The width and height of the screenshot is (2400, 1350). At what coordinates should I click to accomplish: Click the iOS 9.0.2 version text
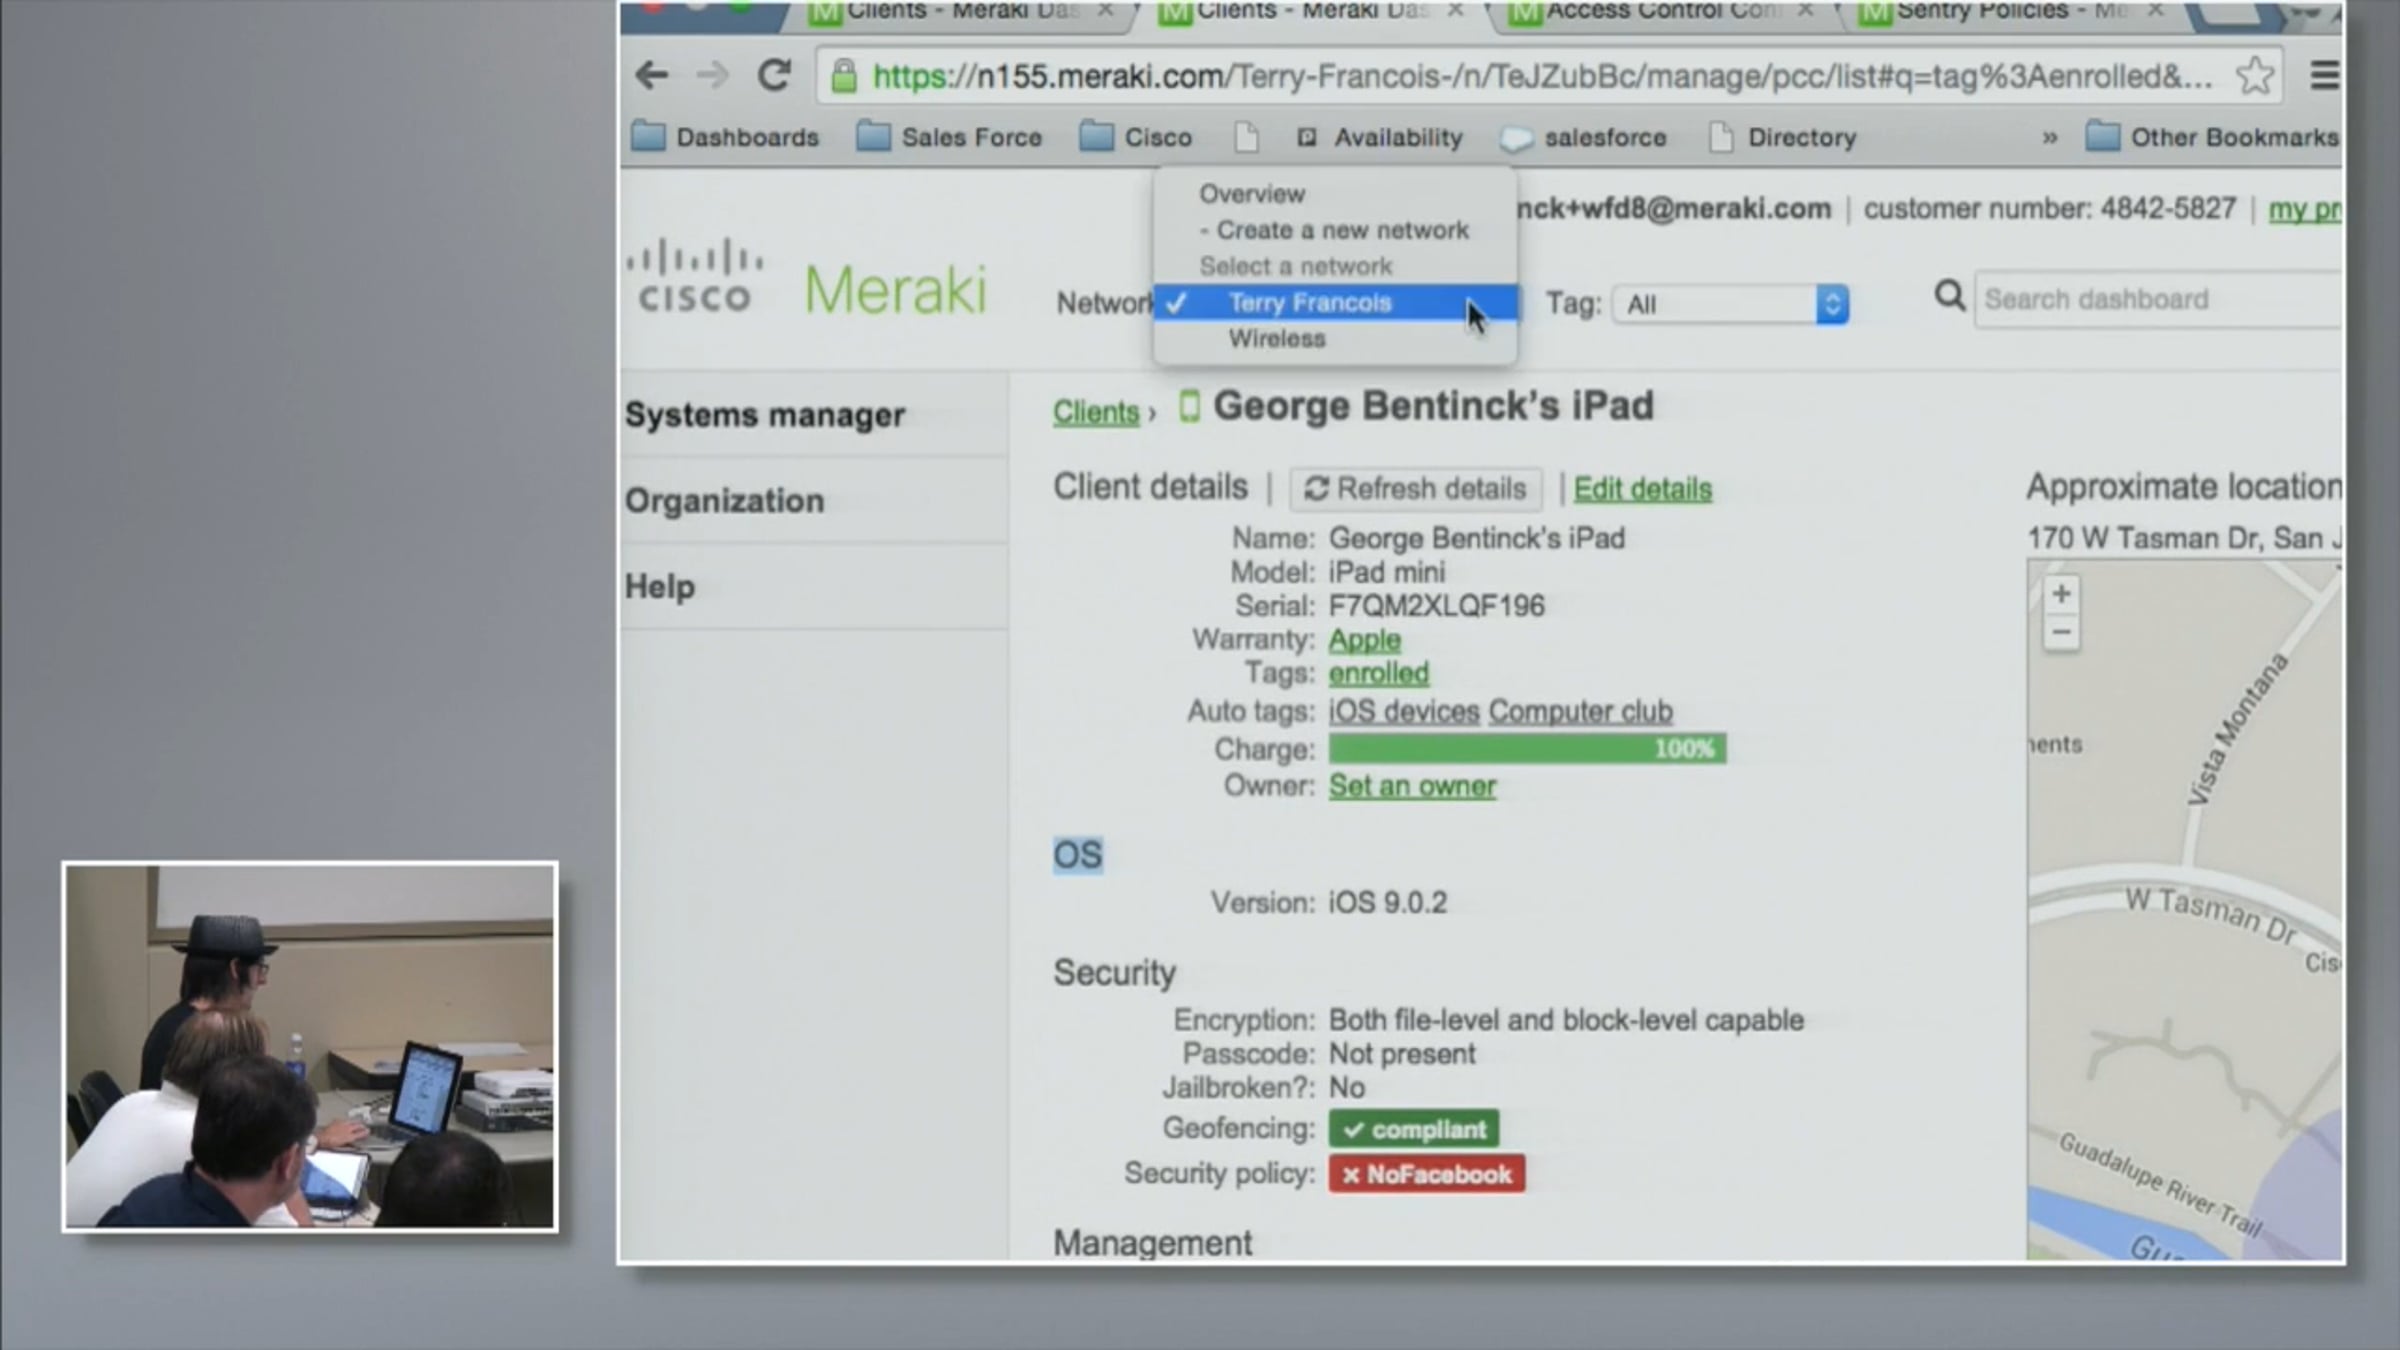[1387, 903]
